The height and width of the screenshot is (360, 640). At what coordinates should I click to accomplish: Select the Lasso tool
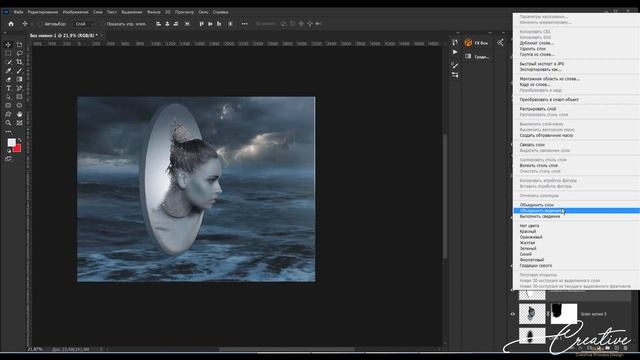19,53
